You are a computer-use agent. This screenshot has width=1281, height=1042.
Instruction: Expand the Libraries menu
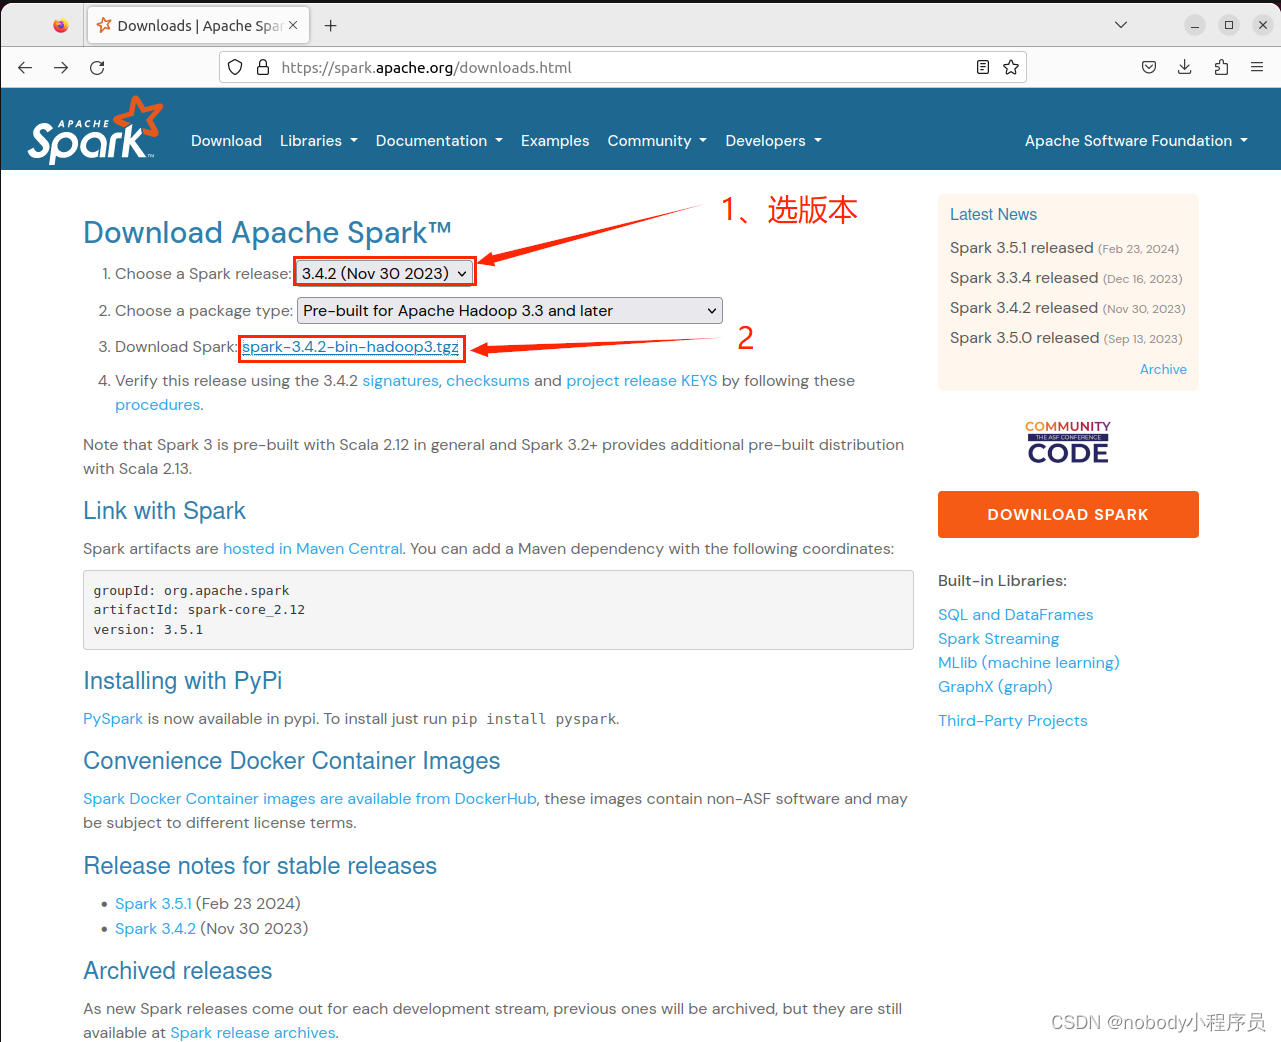318,141
